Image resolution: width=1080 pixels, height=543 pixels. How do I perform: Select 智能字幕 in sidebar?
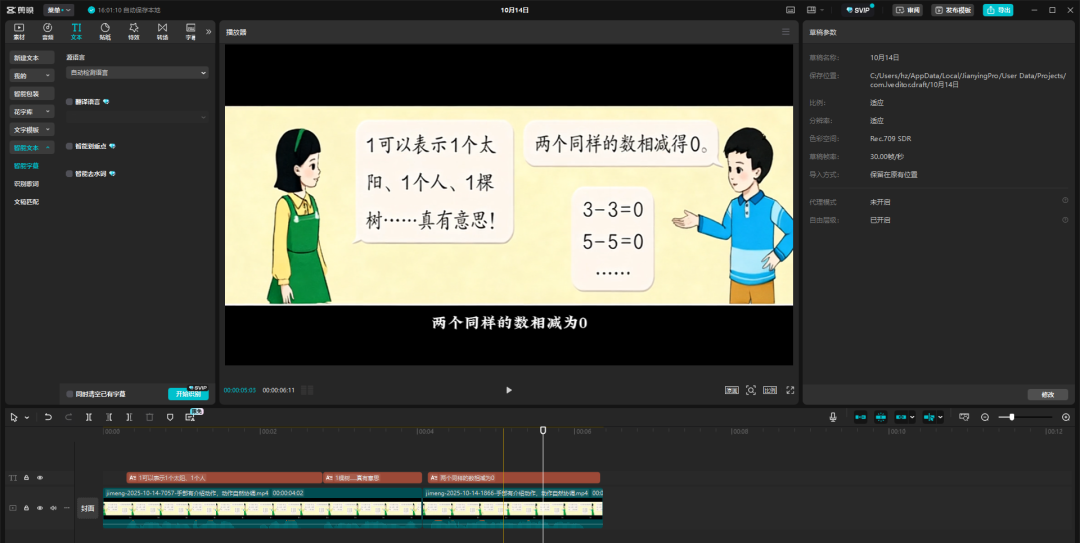(27, 166)
